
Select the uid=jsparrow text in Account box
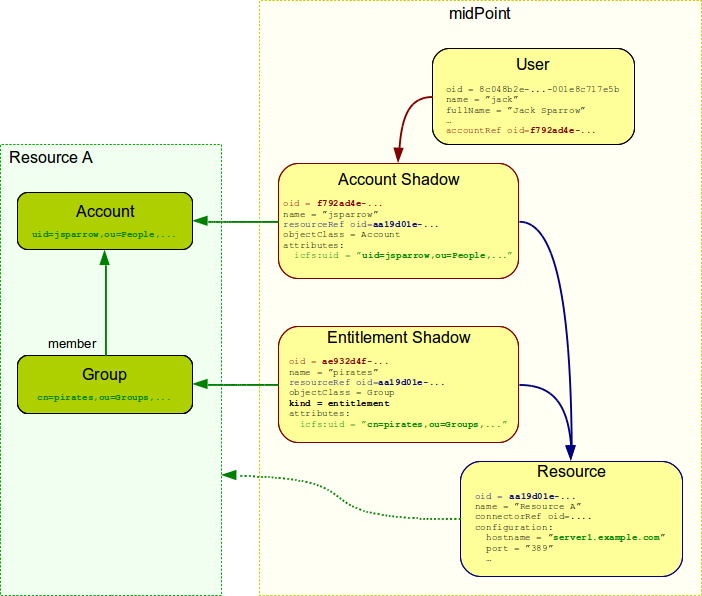coord(104,235)
